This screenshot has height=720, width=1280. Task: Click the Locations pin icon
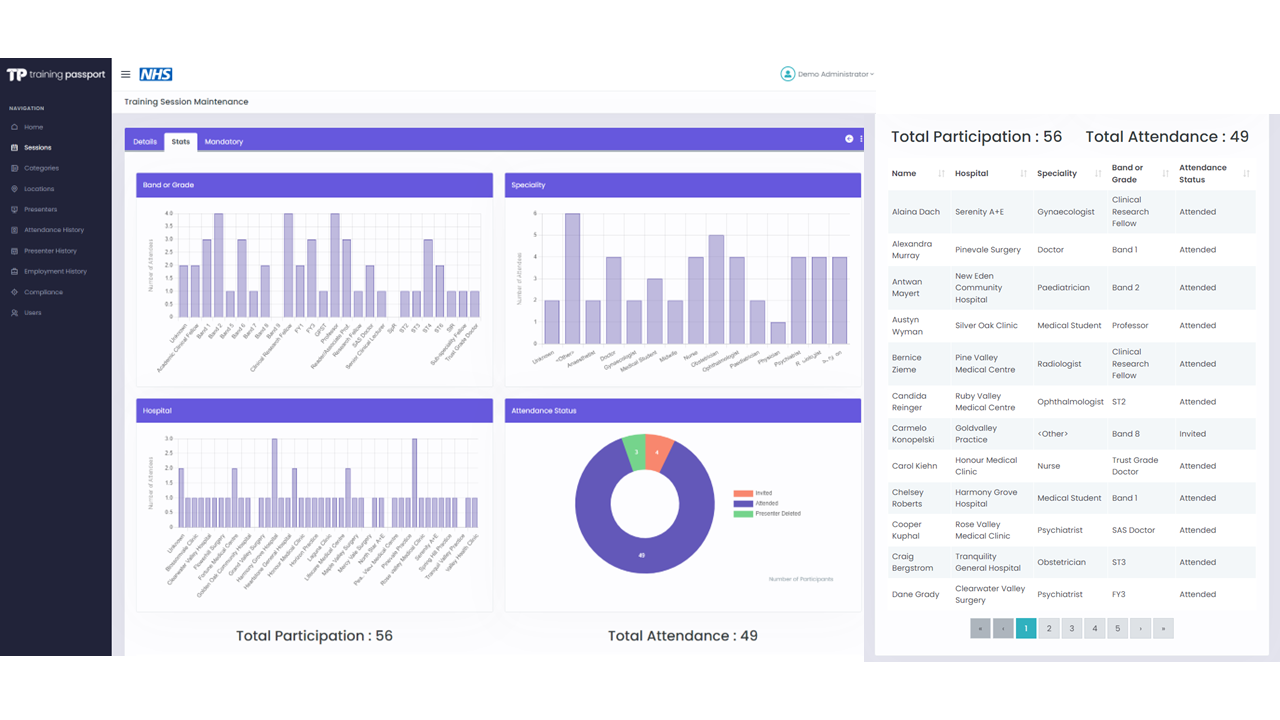(x=14, y=189)
